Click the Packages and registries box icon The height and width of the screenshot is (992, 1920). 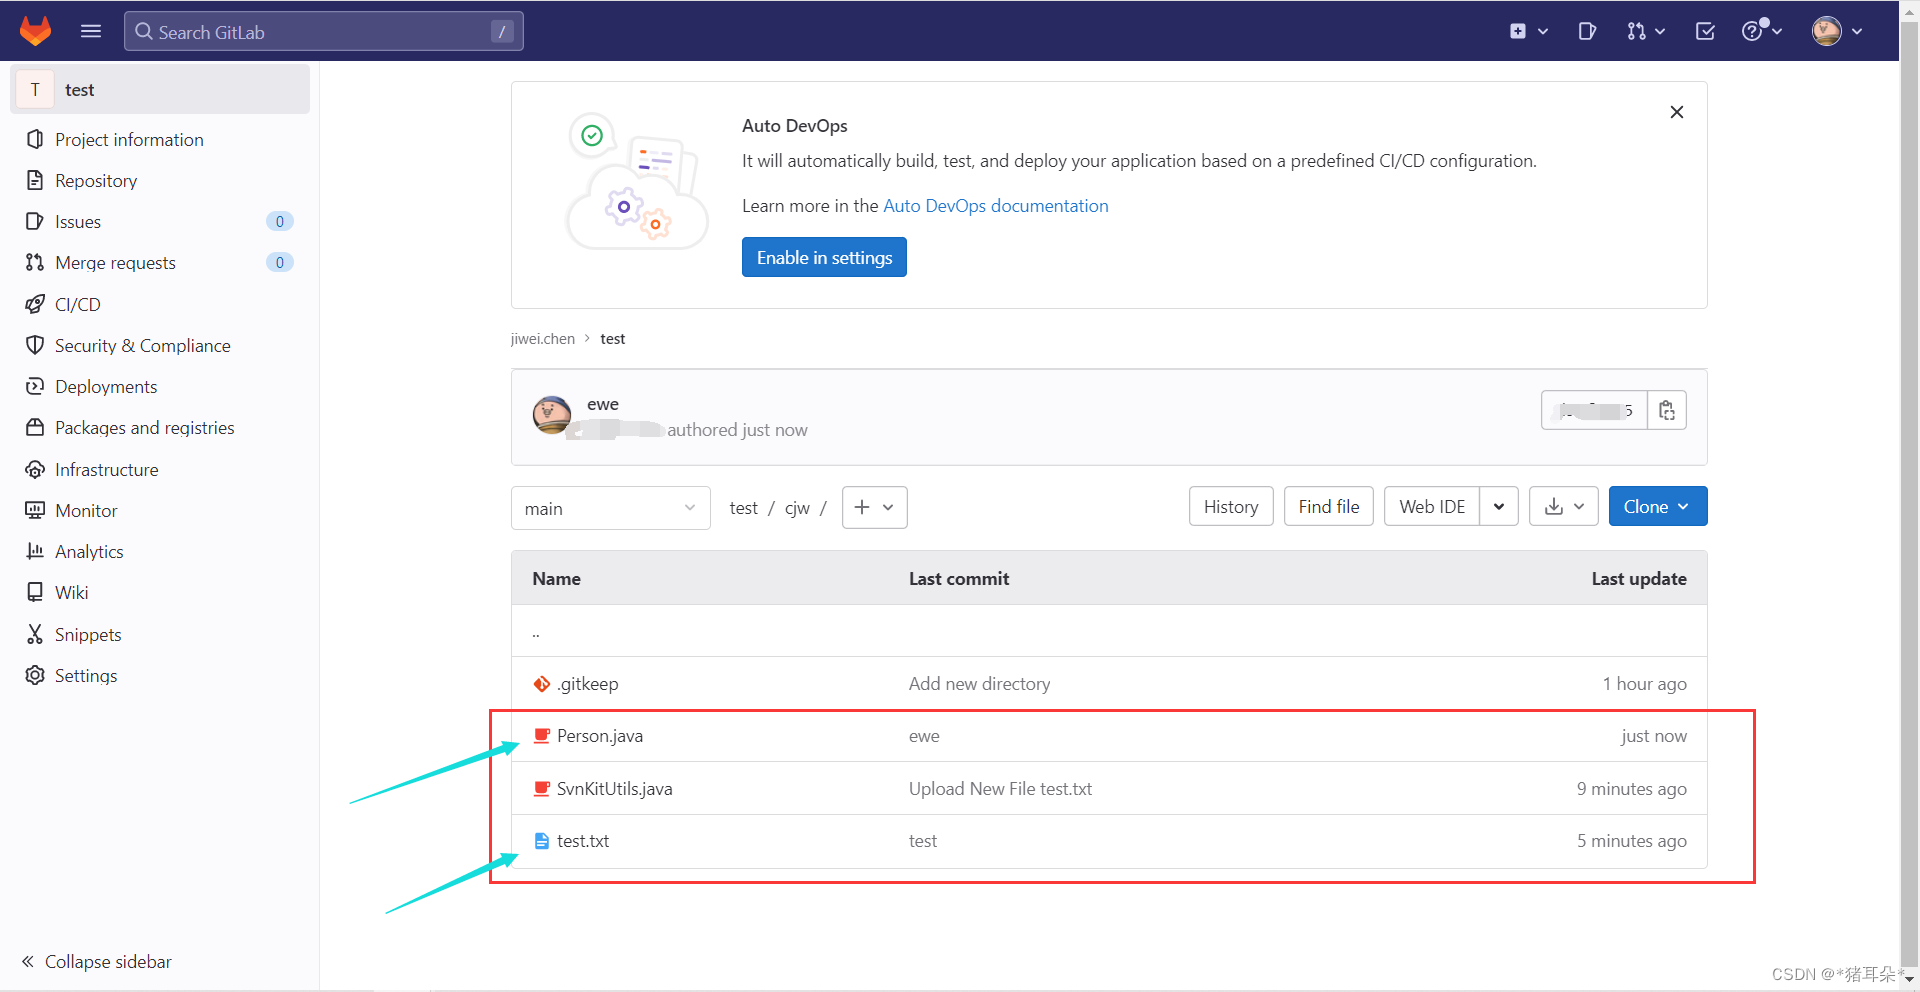click(36, 427)
